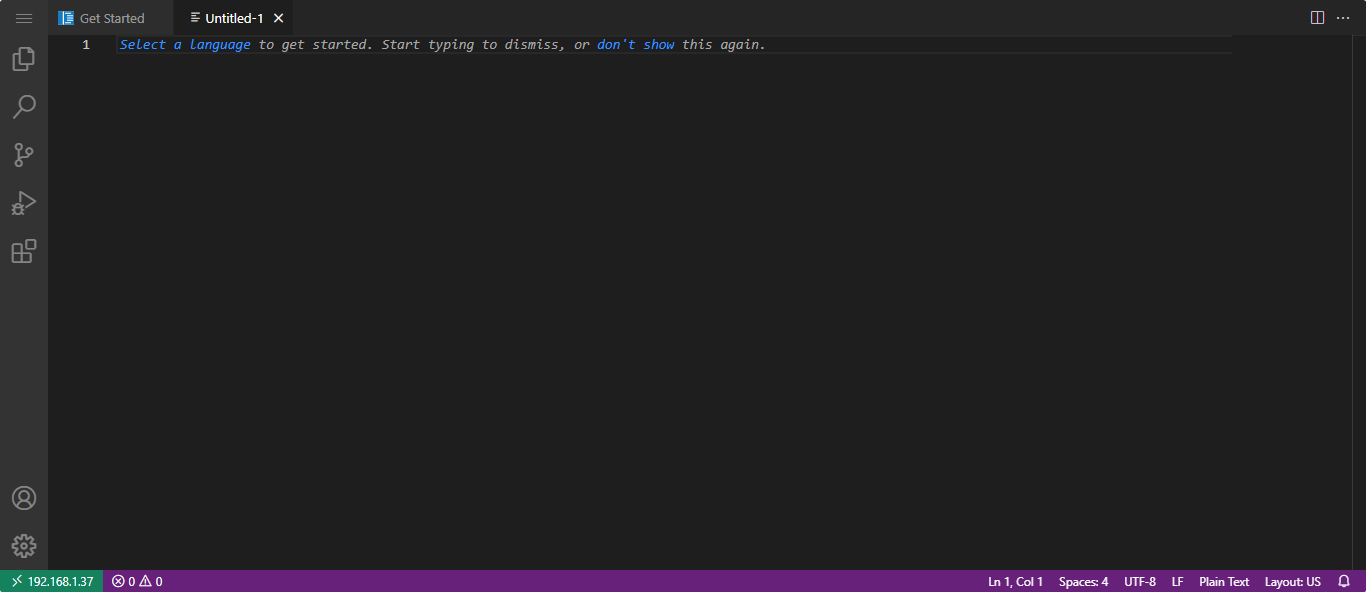Image resolution: width=1366 pixels, height=592 pixels.
Task: Open the Manage gear icon
Action: tap(23, 545)
